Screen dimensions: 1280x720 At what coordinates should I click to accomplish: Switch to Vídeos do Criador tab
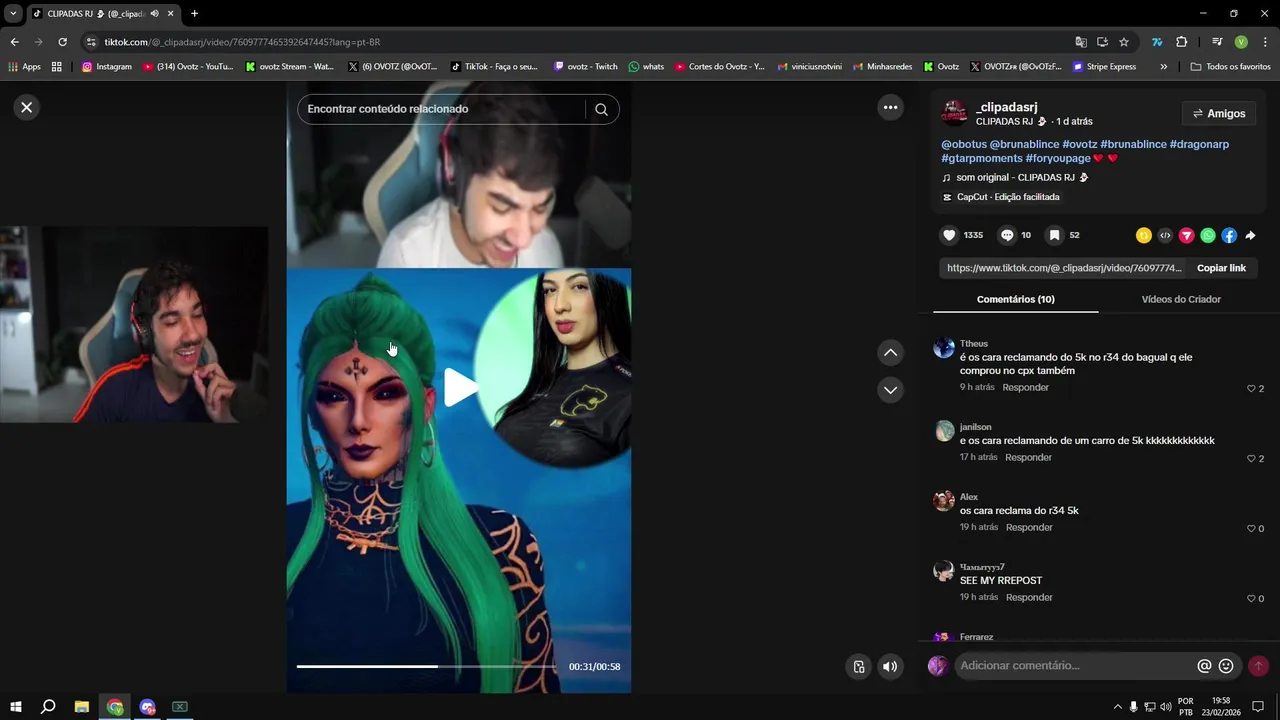pyautogui.click(x=1181, y=299)
